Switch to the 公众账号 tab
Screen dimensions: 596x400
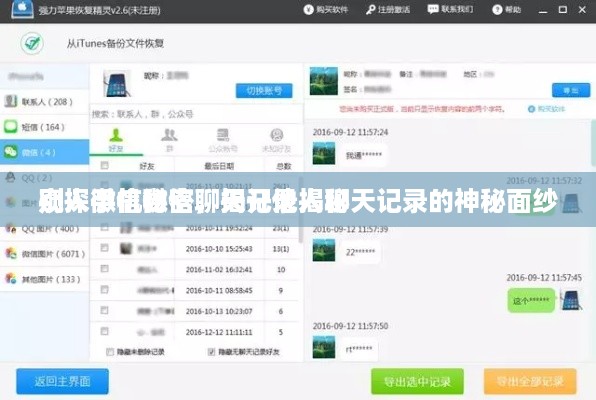(x=223, y=140)
